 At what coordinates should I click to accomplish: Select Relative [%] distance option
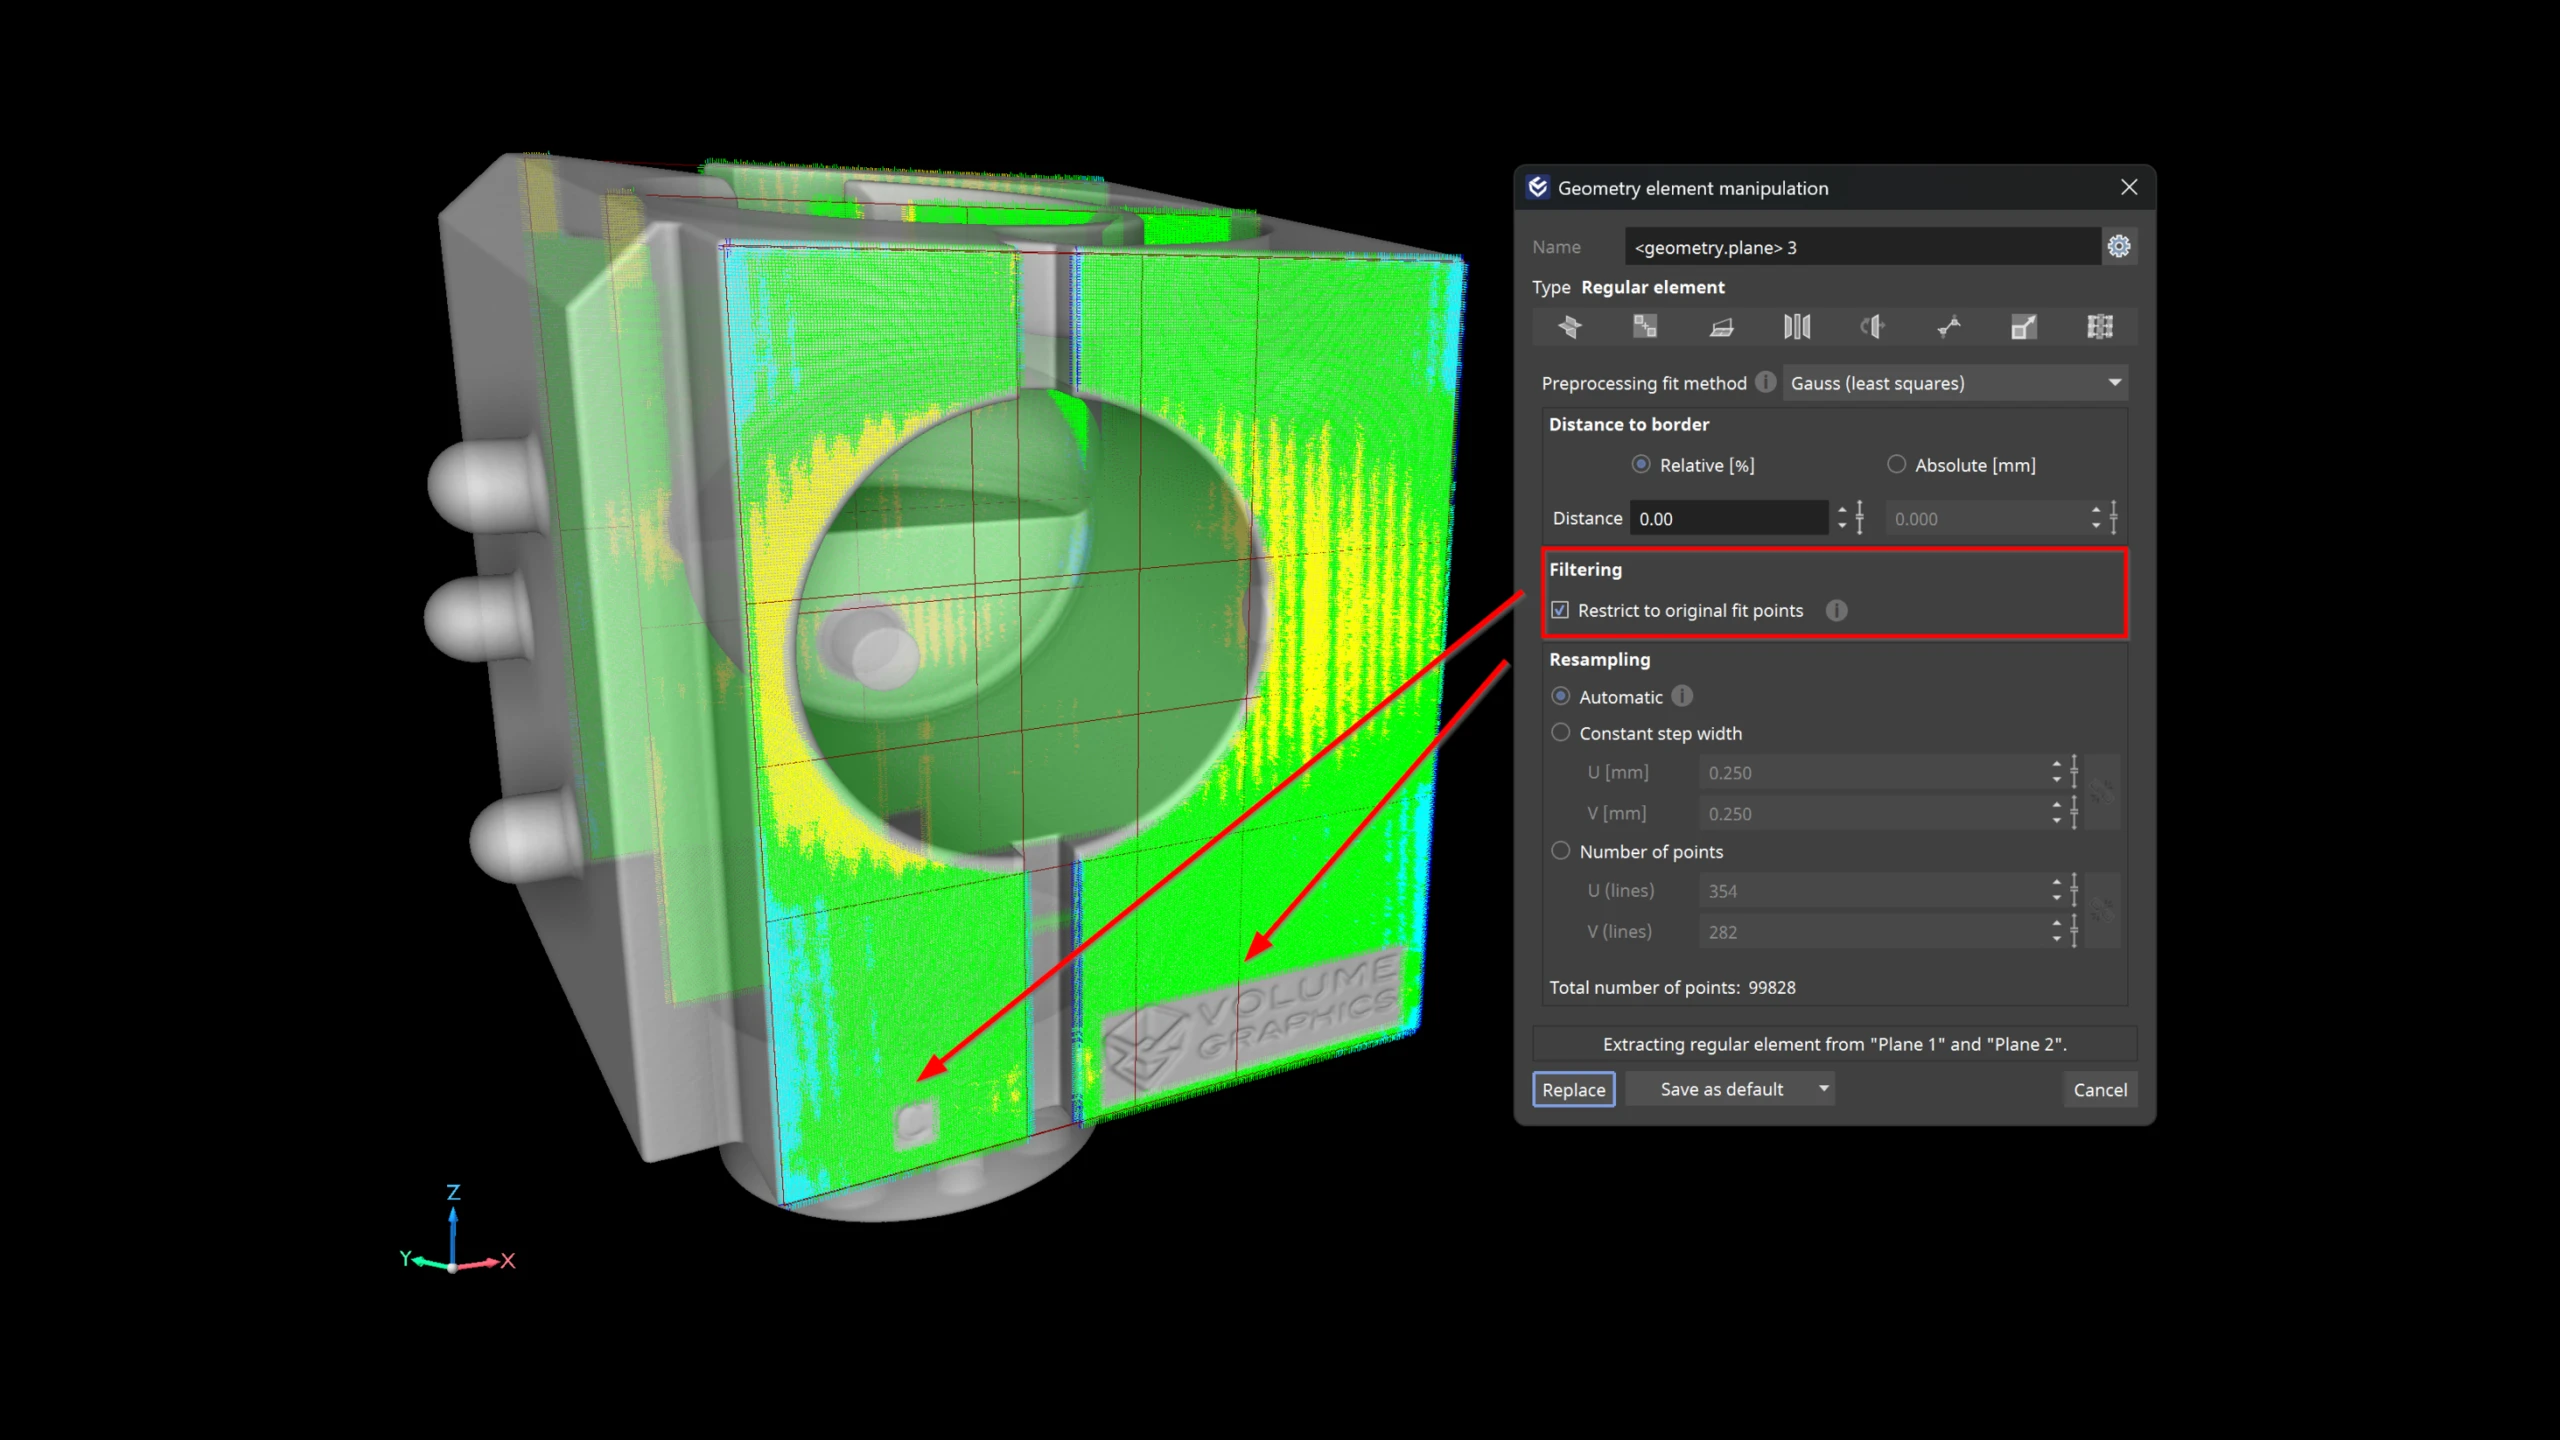(x=1641, y=464)
